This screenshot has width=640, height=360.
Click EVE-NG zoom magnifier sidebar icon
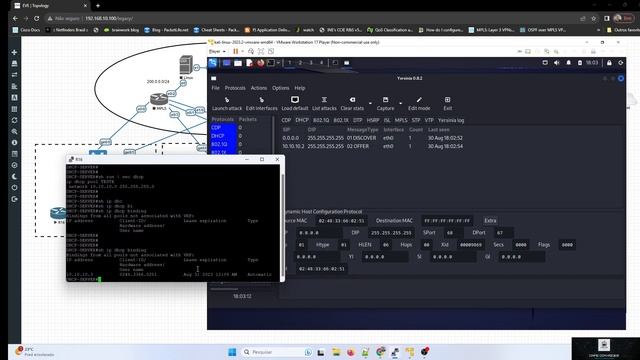click(x=14, y=131)
